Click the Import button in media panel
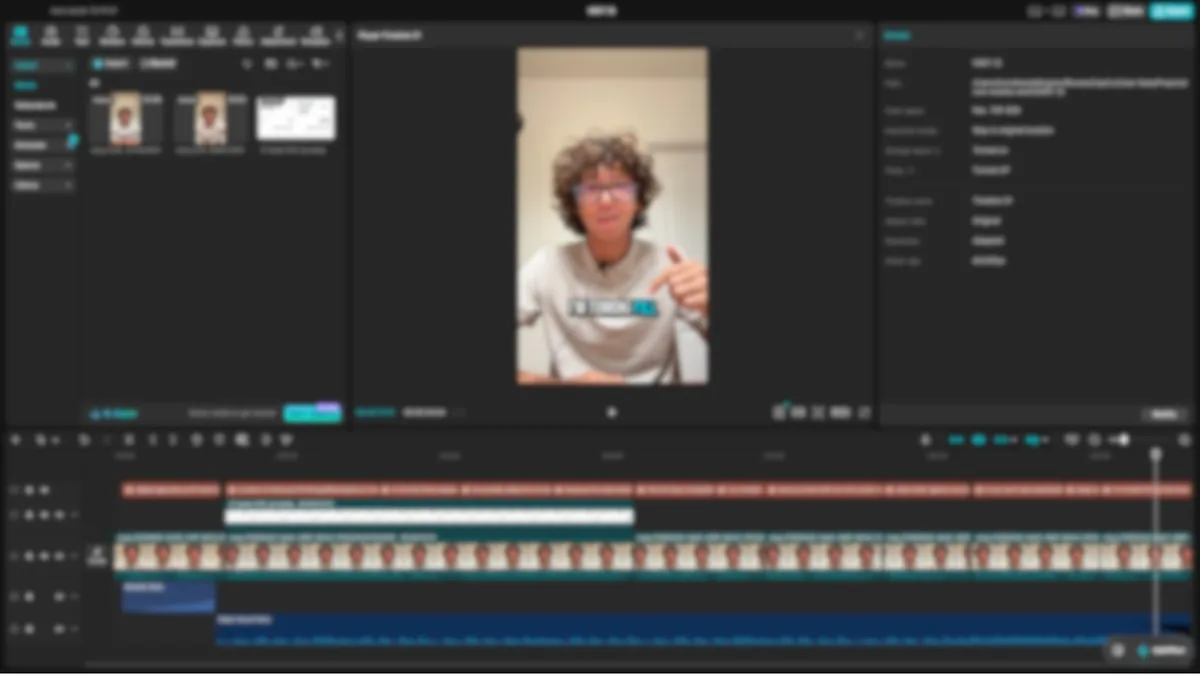 pos(110,64)
